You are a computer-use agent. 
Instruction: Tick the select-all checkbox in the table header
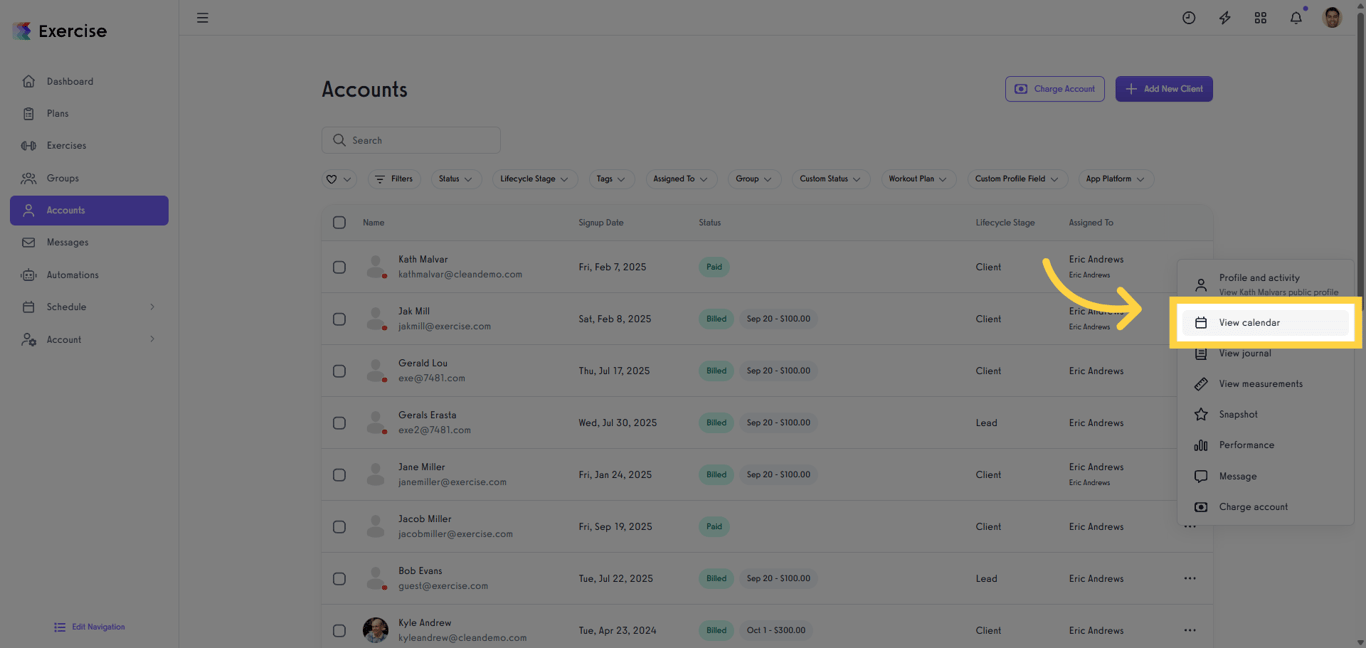pos(339,222)
